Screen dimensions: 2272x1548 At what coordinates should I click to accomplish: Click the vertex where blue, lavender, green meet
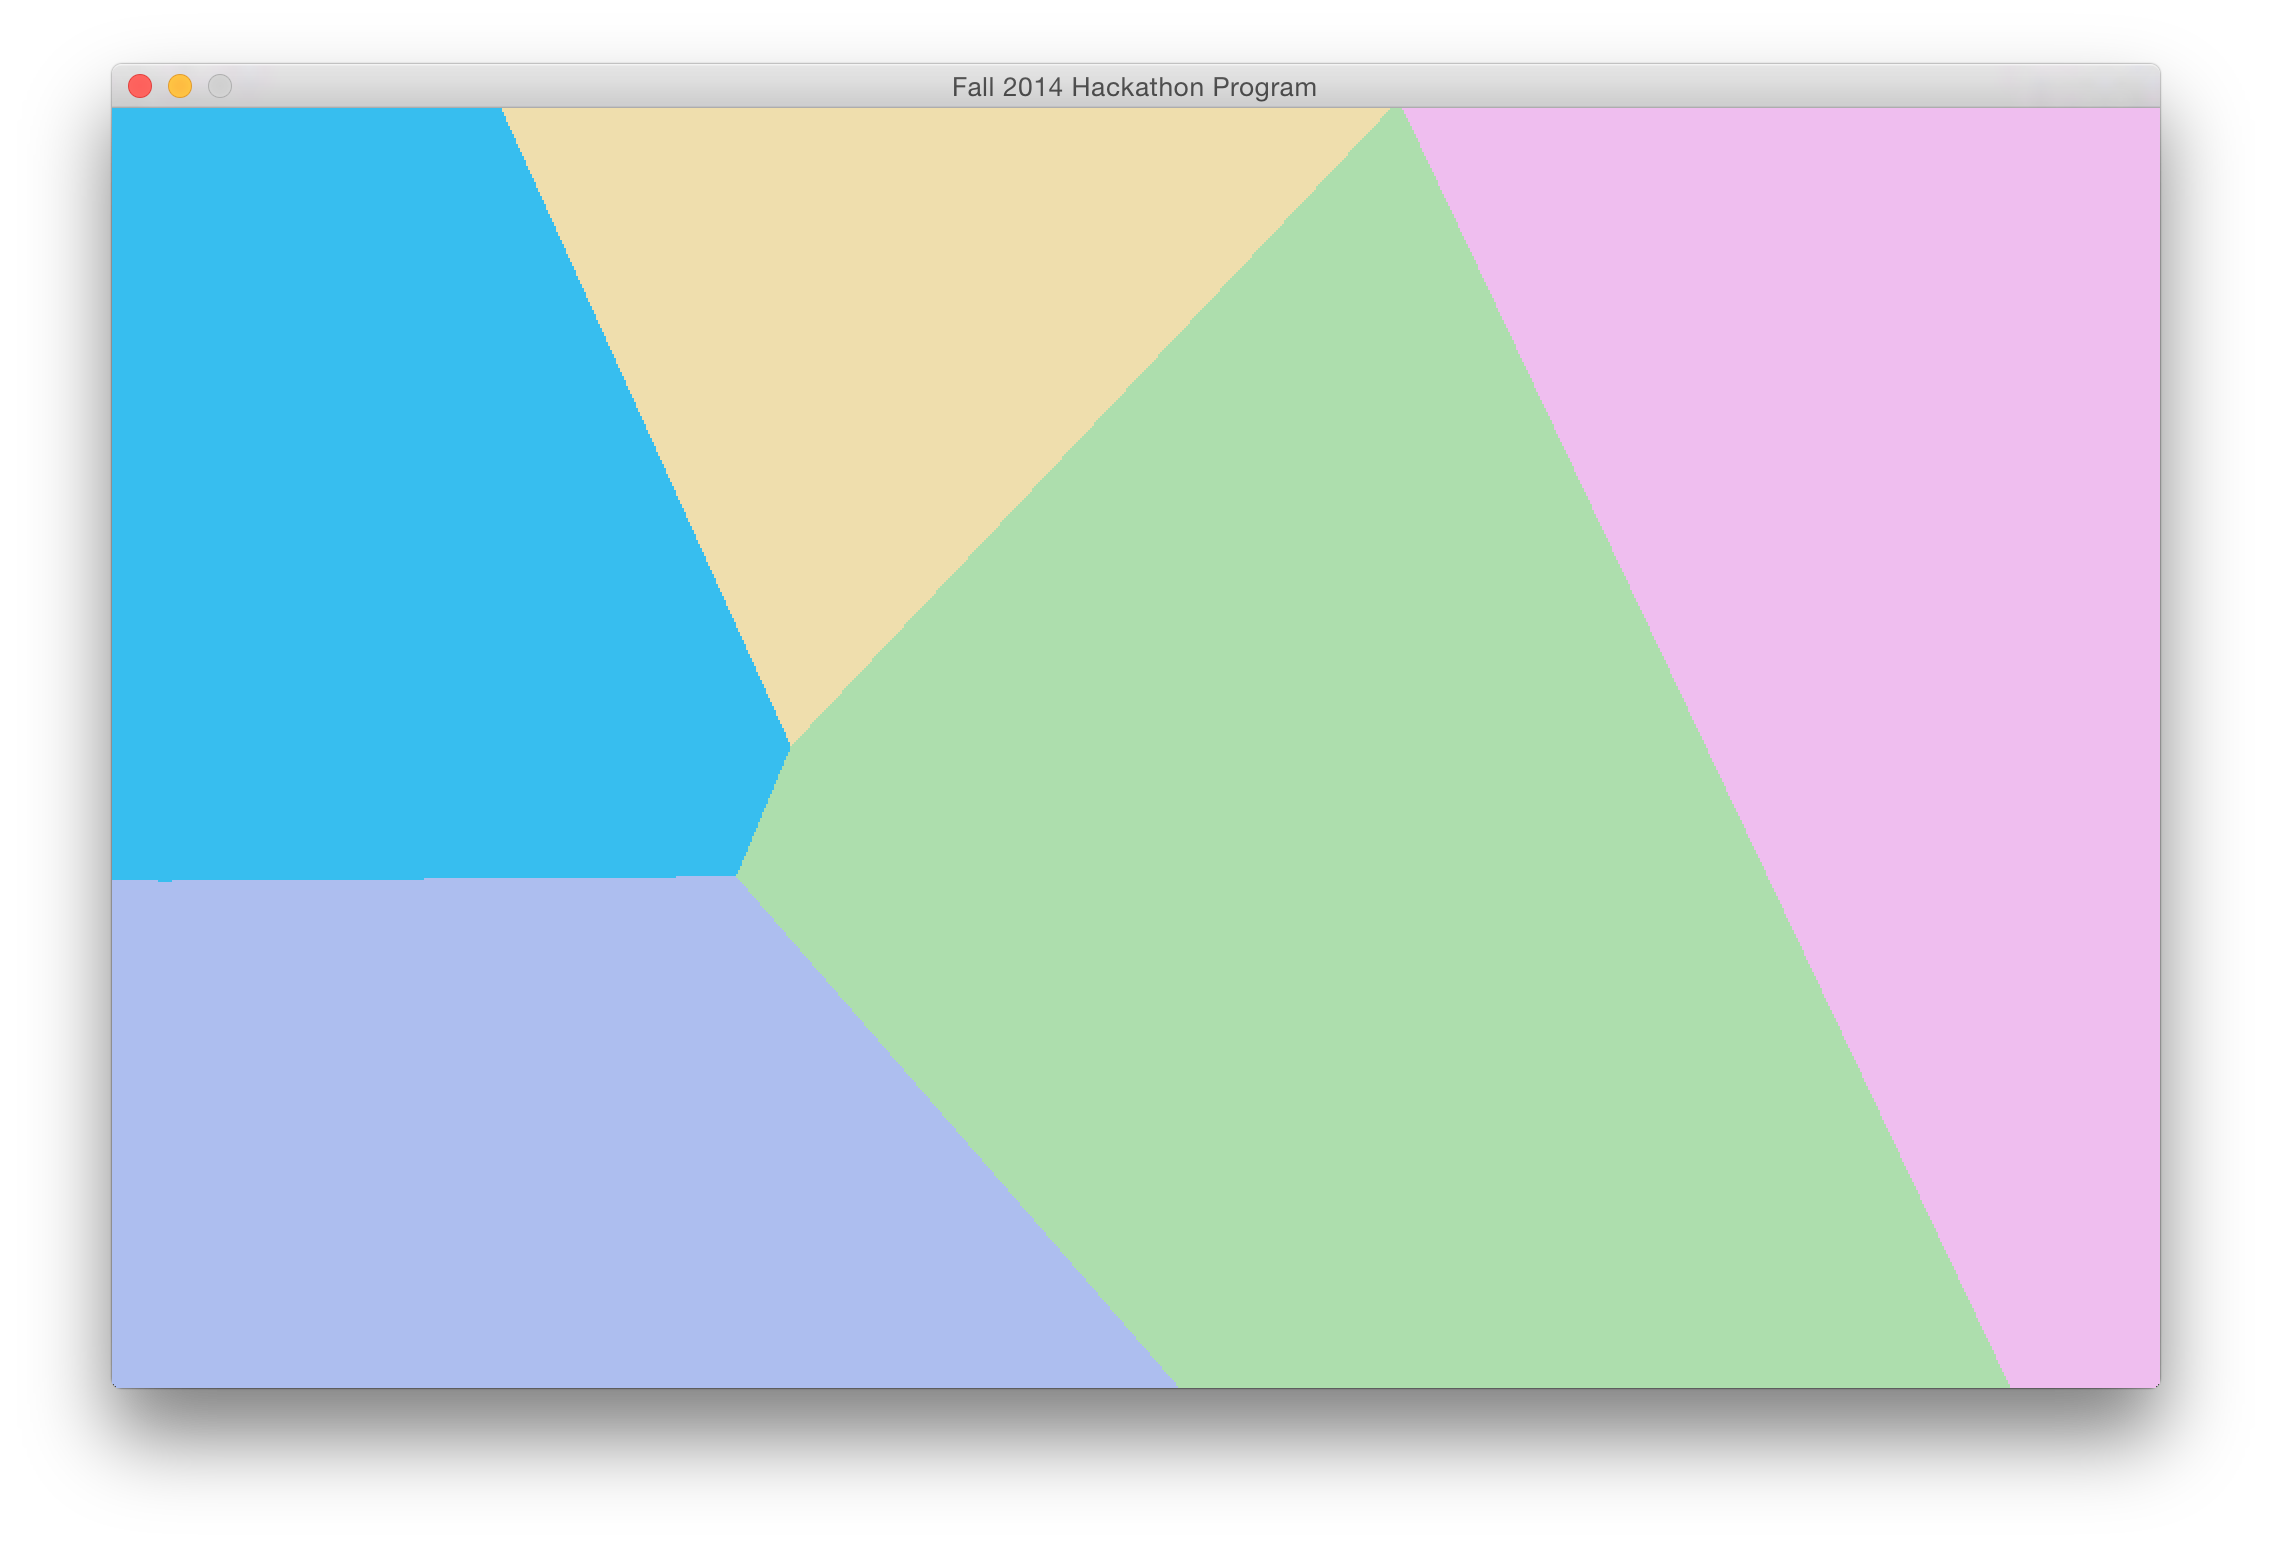coord(737,877)
